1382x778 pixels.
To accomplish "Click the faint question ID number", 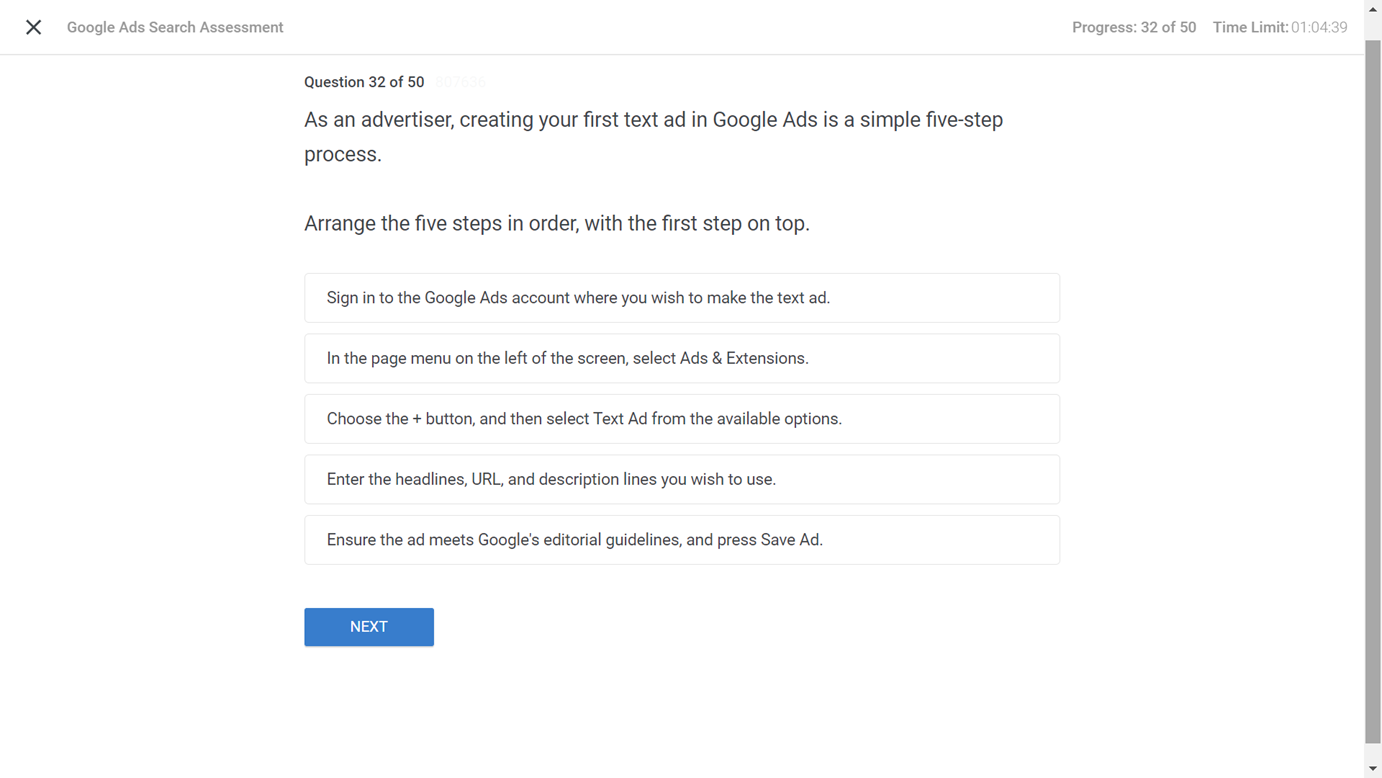I will [460, 82].
